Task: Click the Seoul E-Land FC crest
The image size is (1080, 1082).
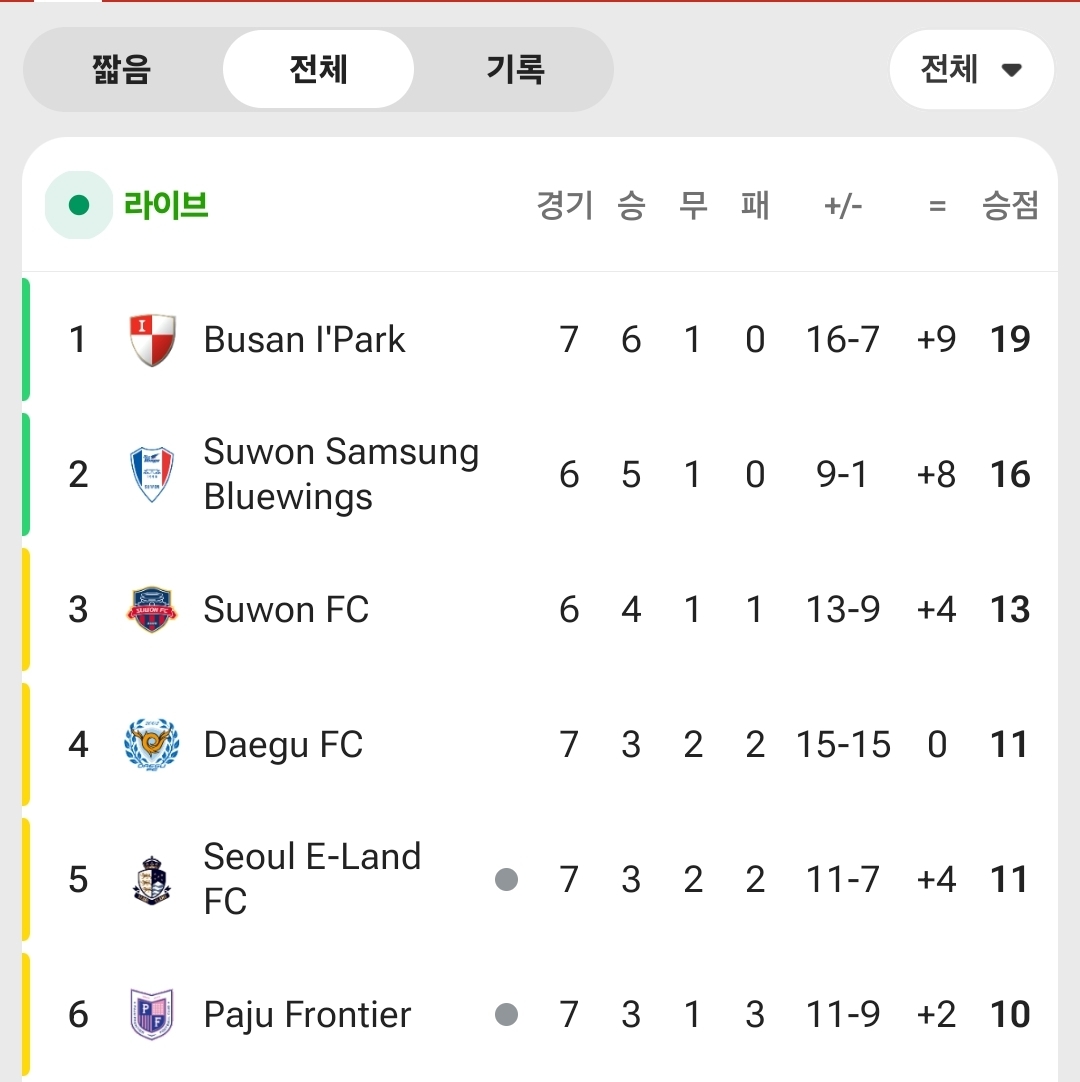Action: pos(153,880)
